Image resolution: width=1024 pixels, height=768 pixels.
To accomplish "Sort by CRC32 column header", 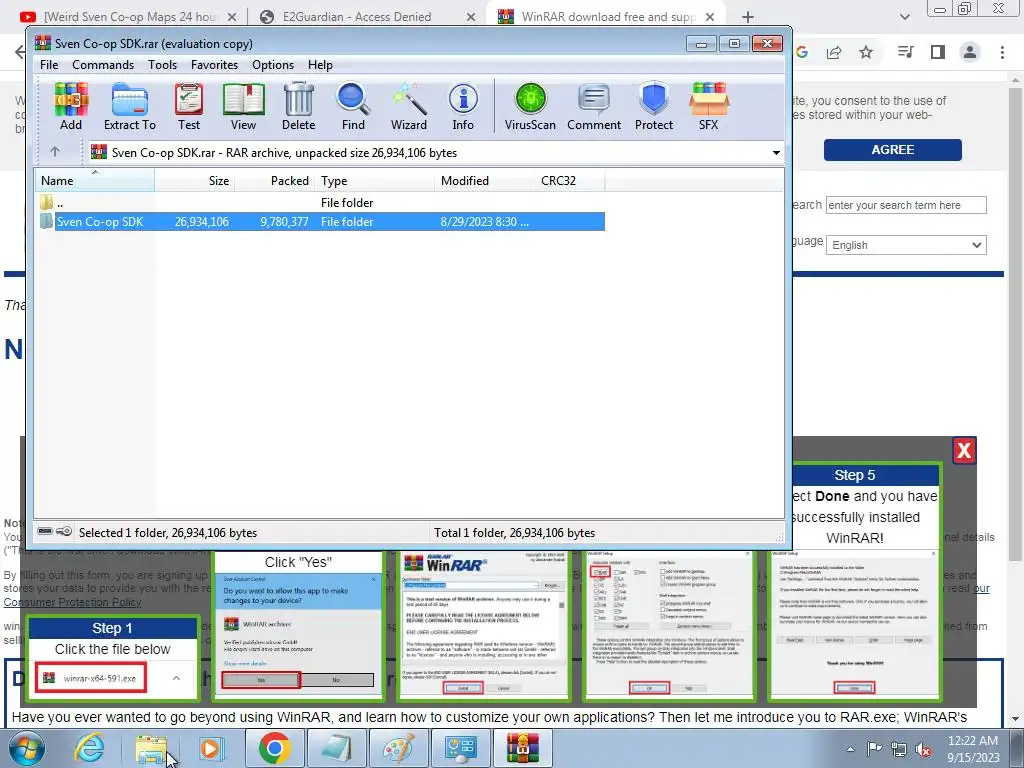I will click(569, 180).
